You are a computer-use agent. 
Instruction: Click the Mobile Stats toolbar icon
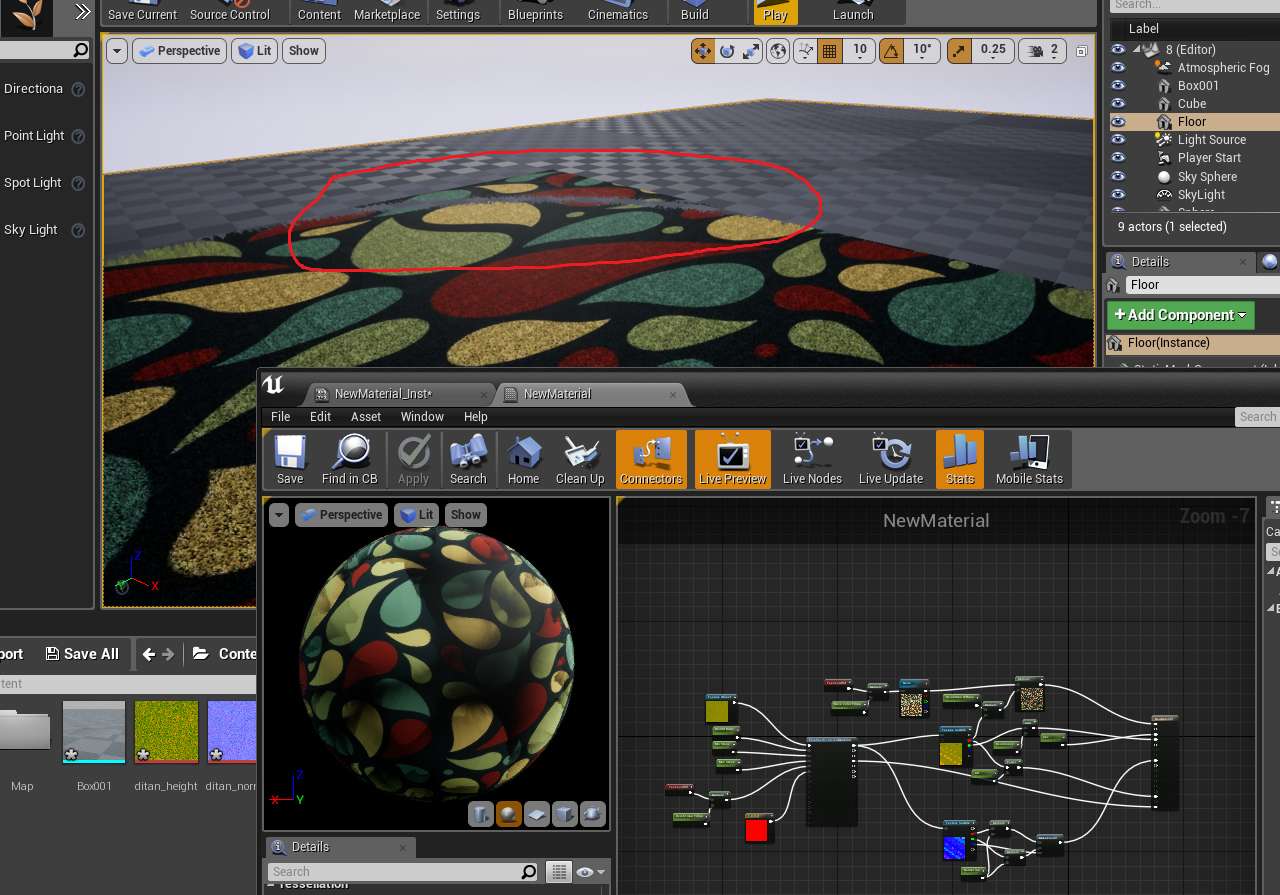coord(1029,459)
